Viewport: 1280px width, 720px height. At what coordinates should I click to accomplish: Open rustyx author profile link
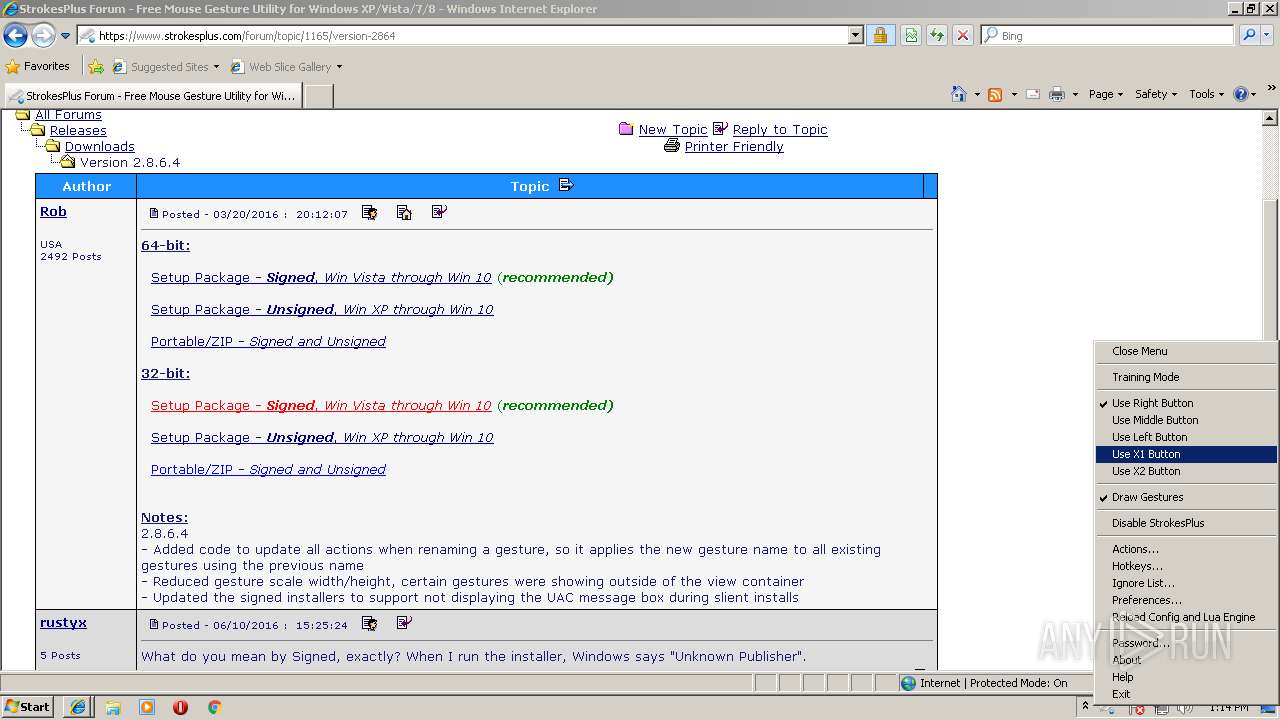[63, 622]
